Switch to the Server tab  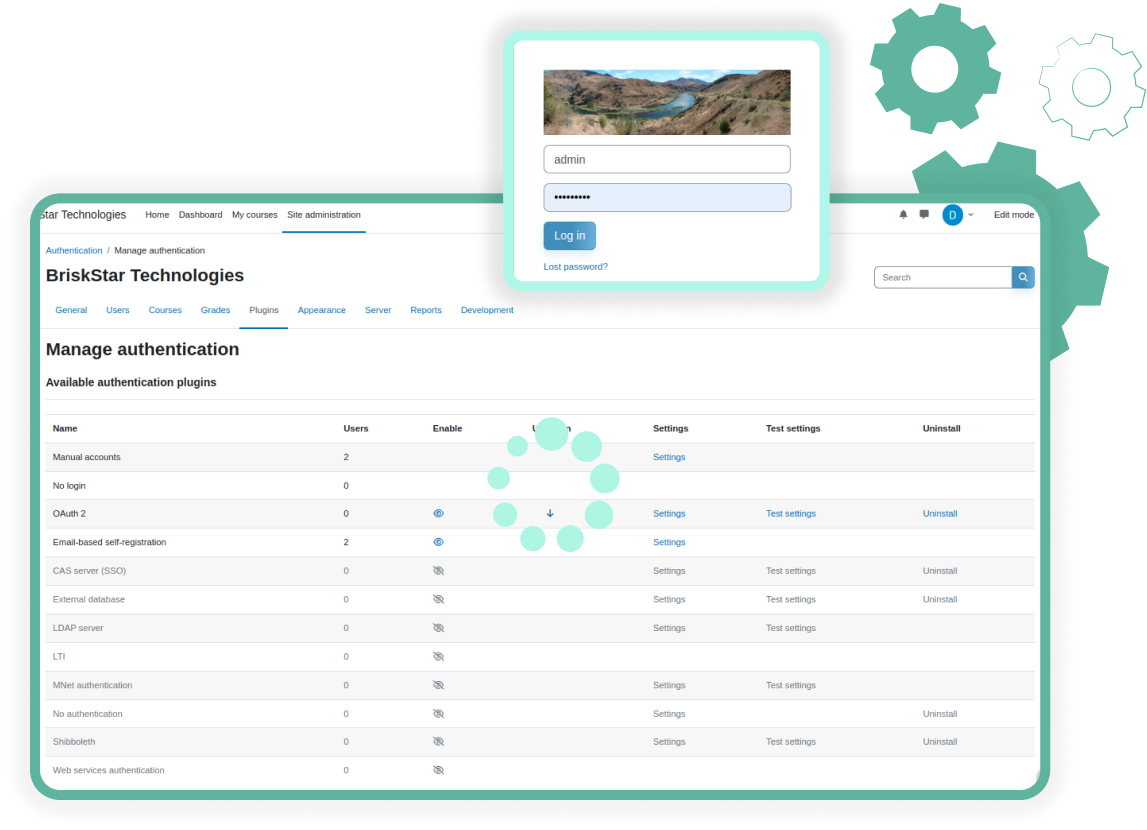click(377, 310)
